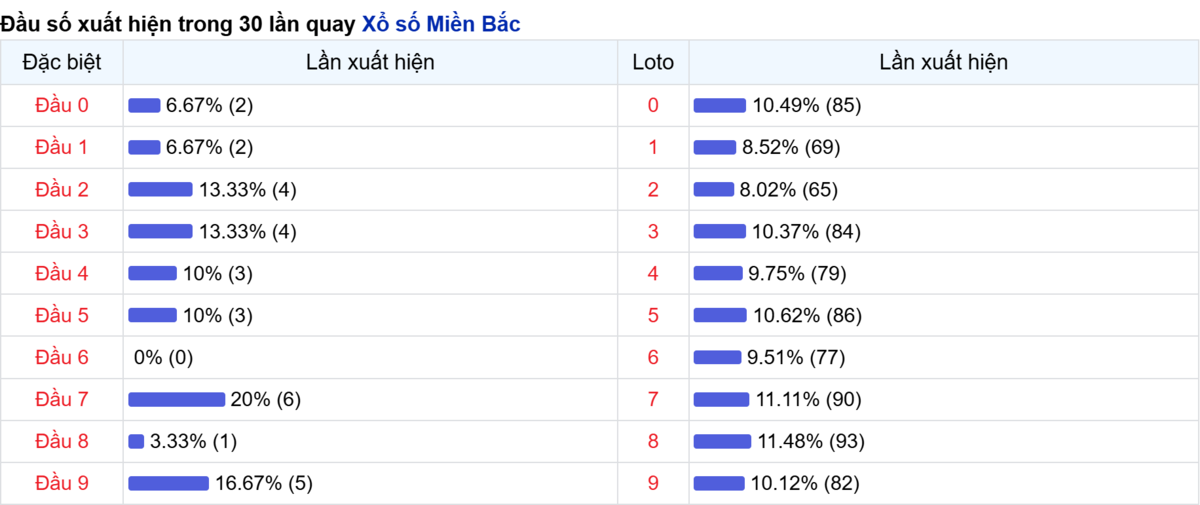Click the right Lần xuất hiện header
Screen dimensions: 1200x505
[x=943, y=62]
